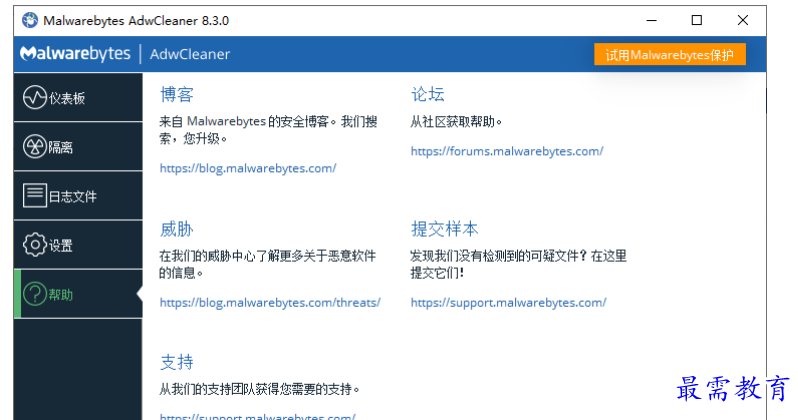Open the forums.malwarebytes.com link
This screenshot has height=420, width=798.
point(507,151)
